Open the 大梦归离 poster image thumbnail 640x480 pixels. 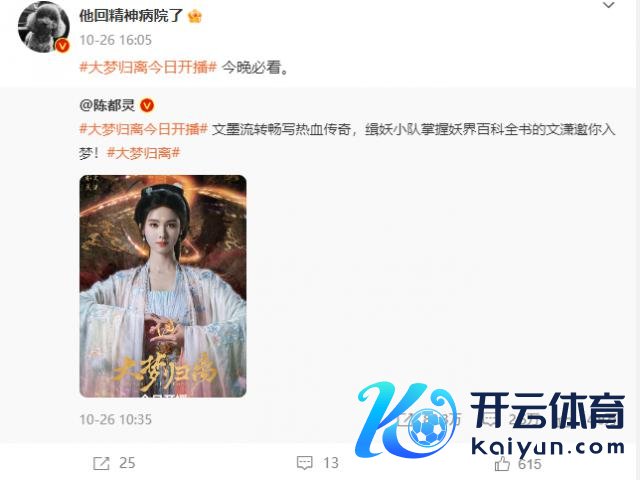point(163,286)
